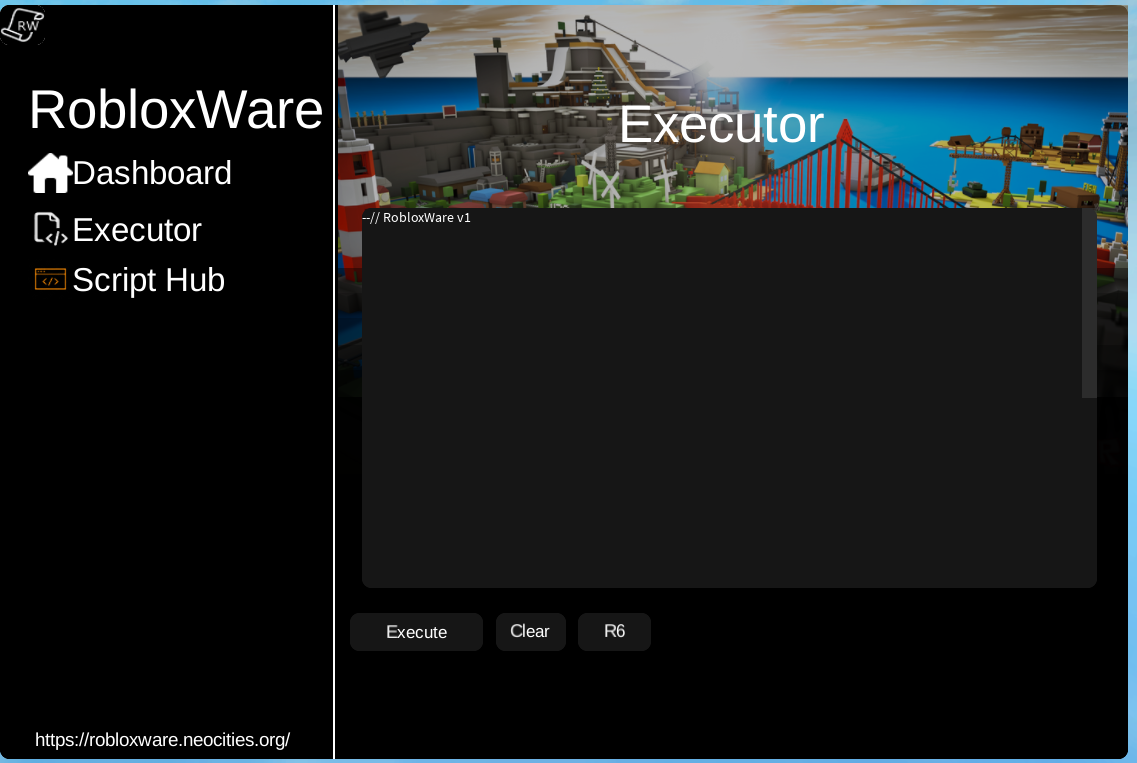Toggle the R6 button
1137x763 pixels.
point(614,632)
